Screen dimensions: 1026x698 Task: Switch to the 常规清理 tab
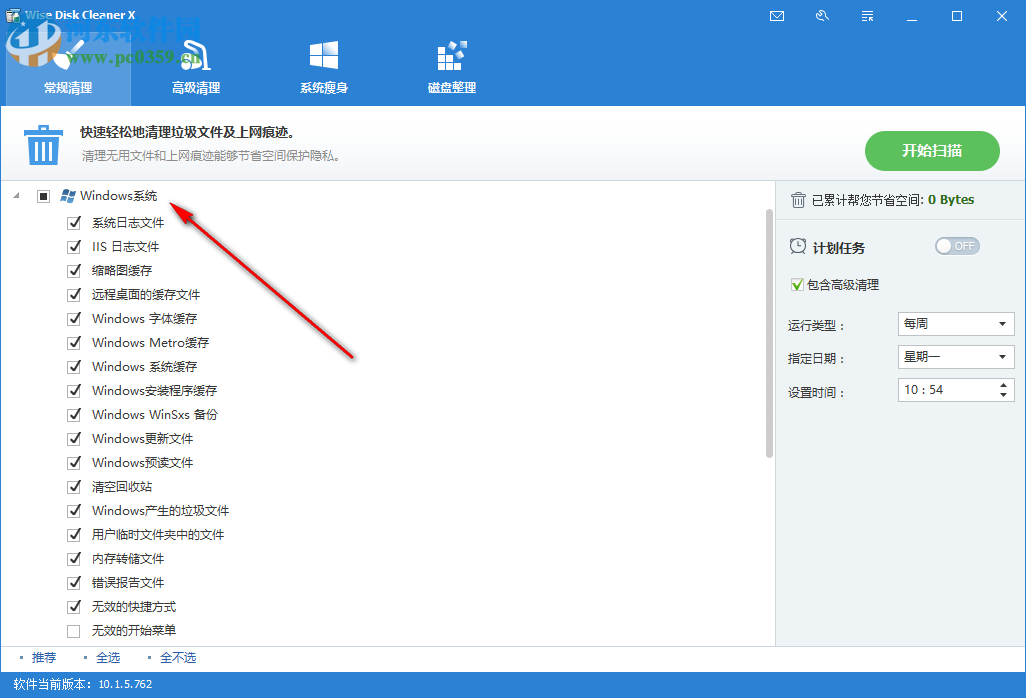[69, 68]
